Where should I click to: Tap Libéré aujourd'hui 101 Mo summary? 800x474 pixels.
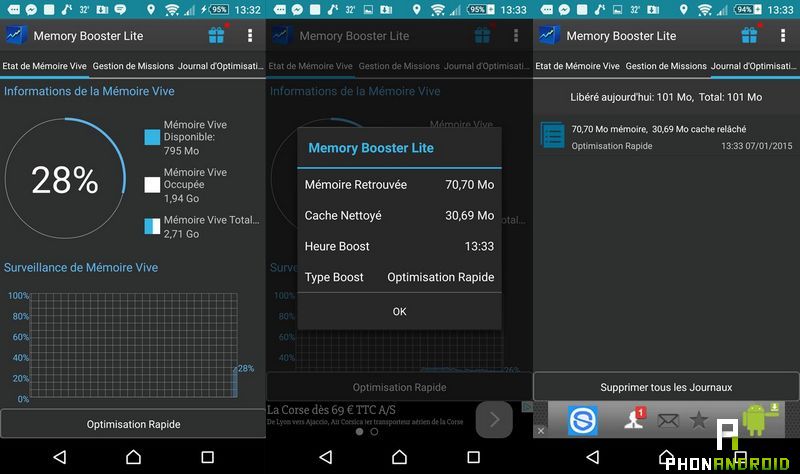(666, 97)
